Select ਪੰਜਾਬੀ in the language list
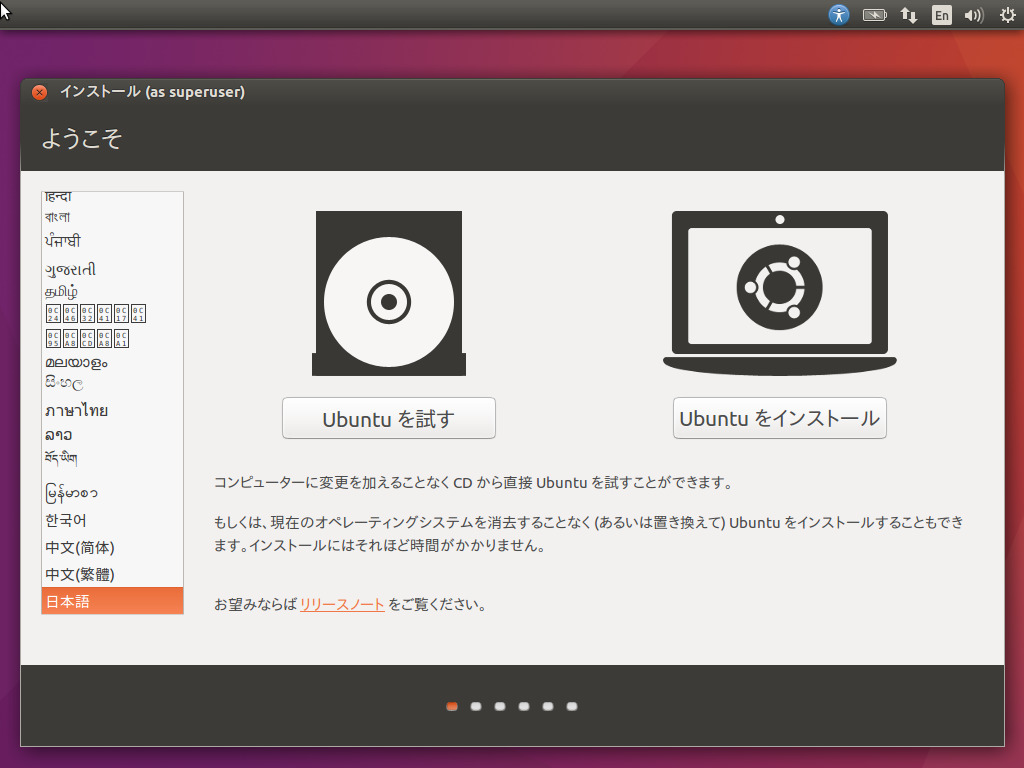The image size is (1024, 768). (x=112, y=240)
